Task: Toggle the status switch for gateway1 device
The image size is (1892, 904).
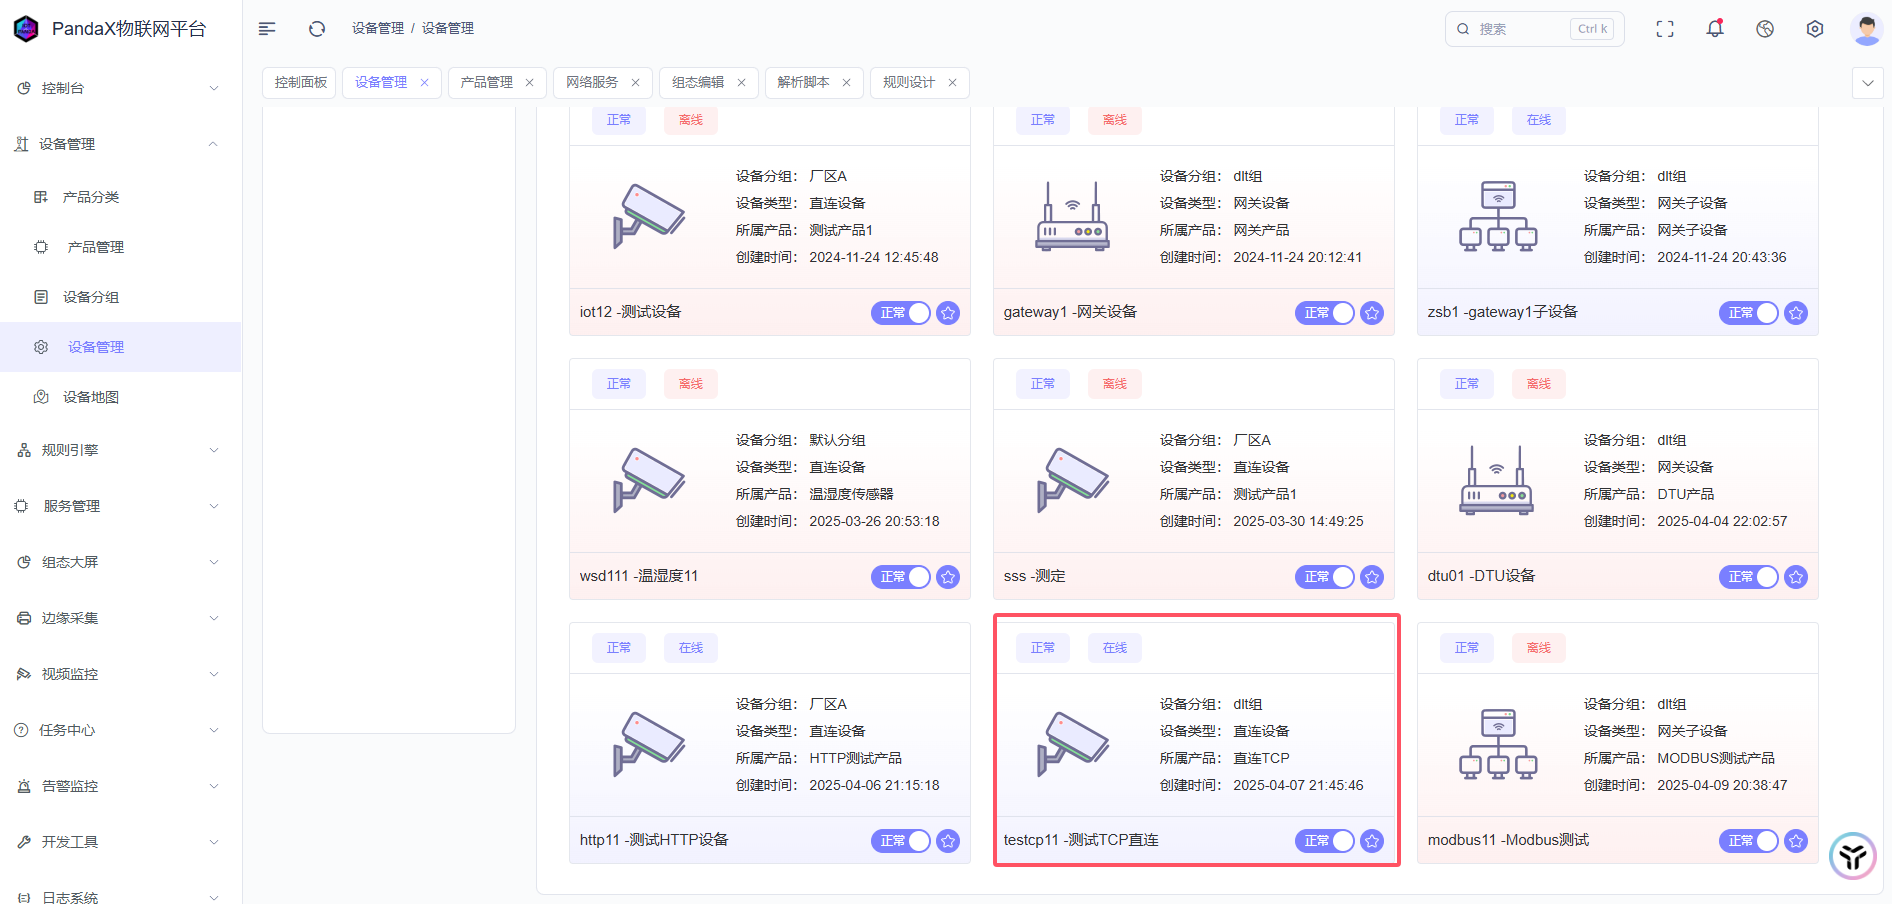Action: (1325, 313)
